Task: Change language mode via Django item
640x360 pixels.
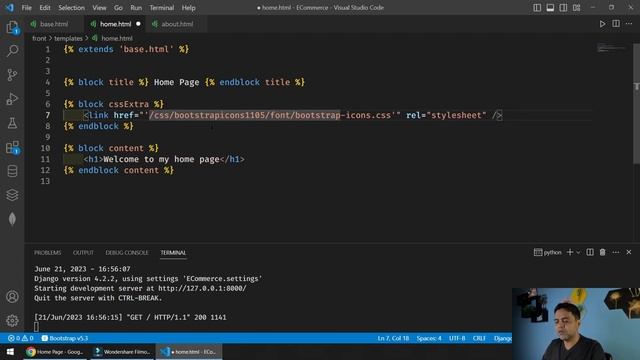Action: pos(502,338)
